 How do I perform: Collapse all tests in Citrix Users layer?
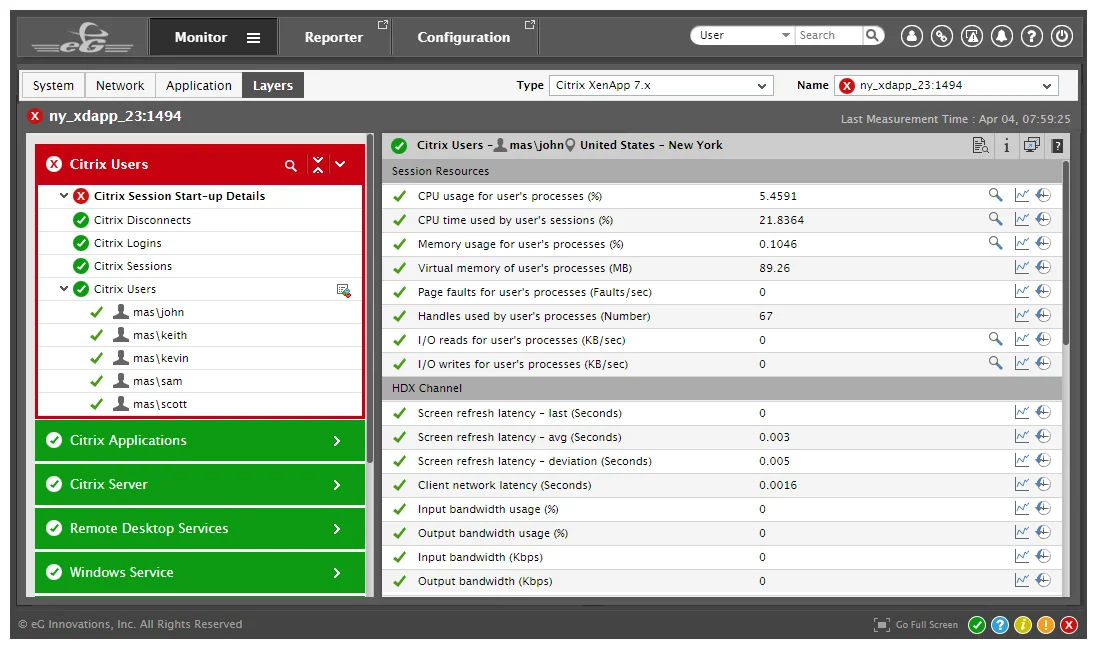click(318, 164)
